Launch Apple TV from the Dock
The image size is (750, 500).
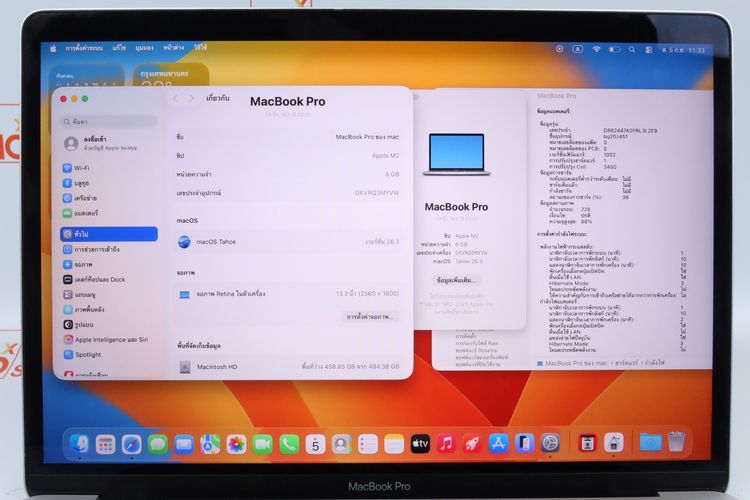(420, 444)
